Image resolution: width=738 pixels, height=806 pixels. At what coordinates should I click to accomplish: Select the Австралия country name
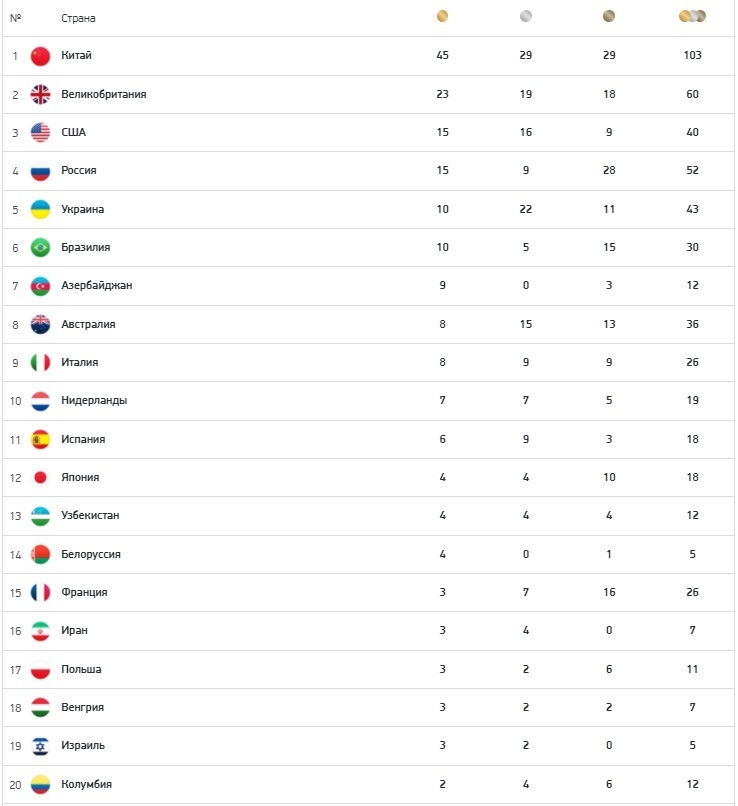pos(88,324)
